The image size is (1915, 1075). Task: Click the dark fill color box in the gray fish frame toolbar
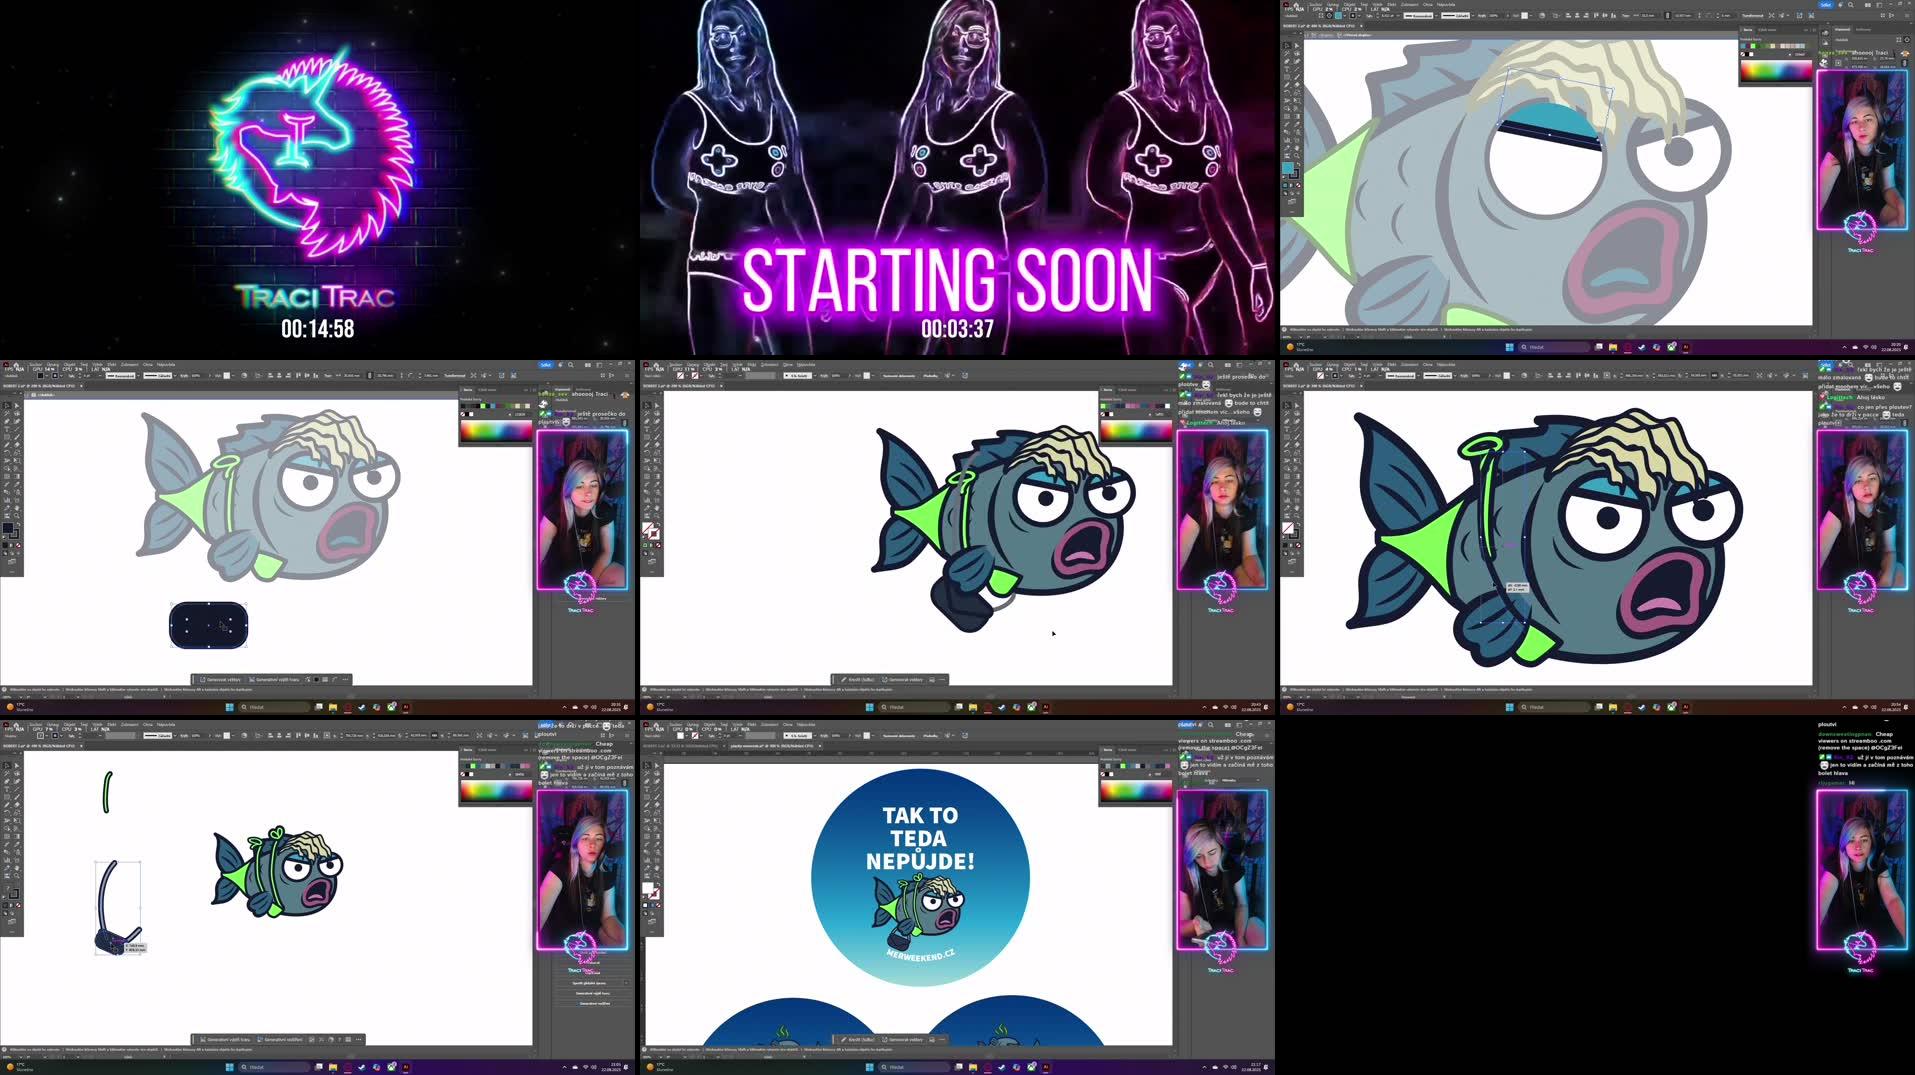click(8, 528)
